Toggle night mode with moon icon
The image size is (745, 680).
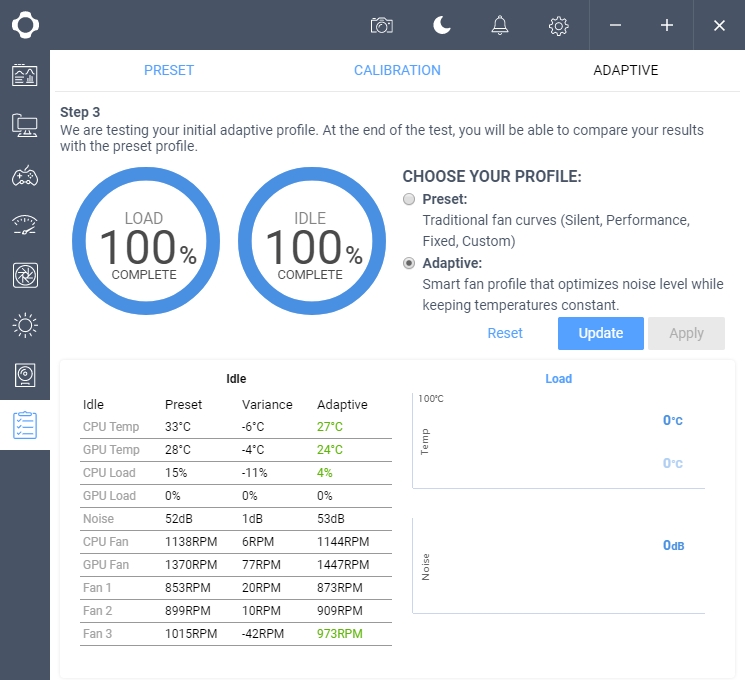tap(441, 25)
